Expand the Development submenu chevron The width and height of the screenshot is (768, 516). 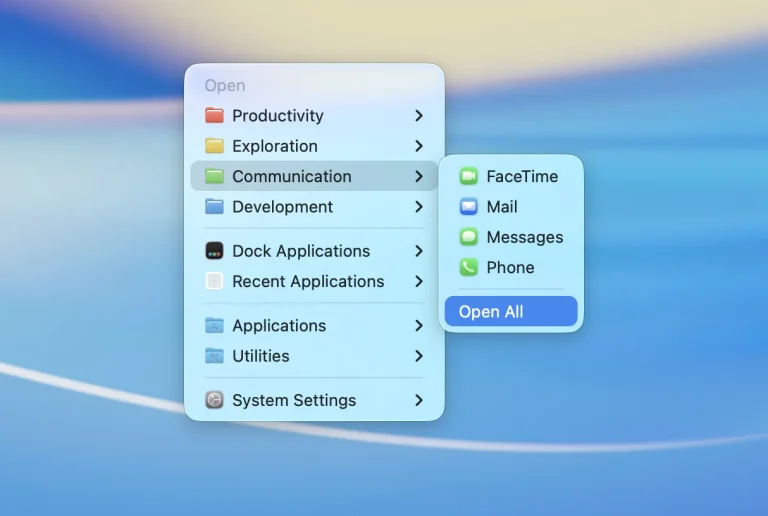[419, 207]
